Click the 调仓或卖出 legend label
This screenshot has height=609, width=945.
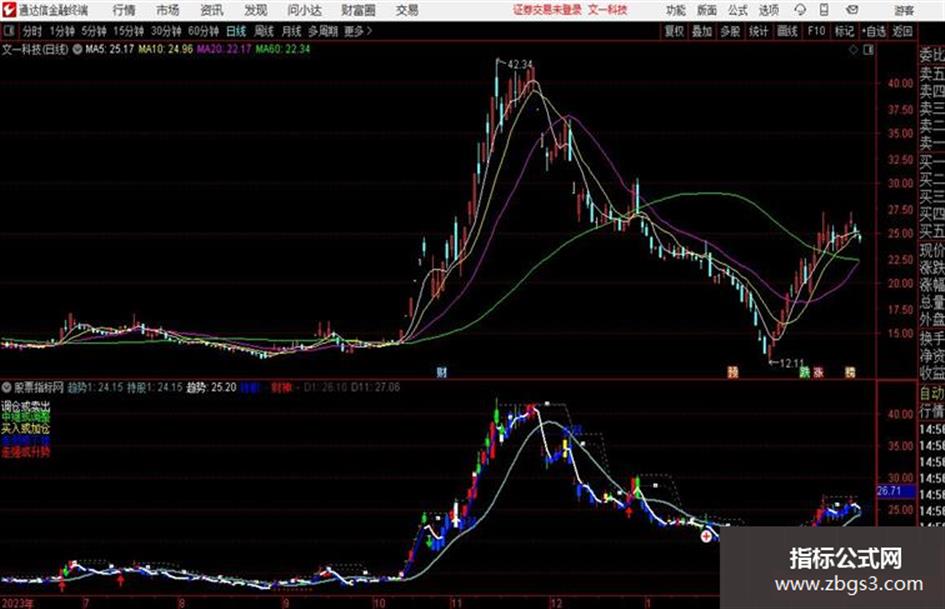(25, 406)
